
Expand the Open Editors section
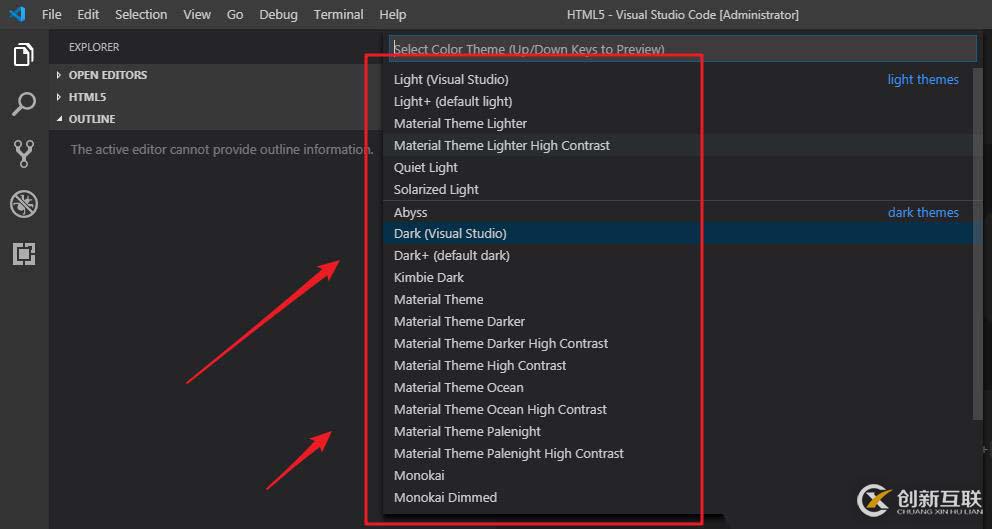pos(215,75)
